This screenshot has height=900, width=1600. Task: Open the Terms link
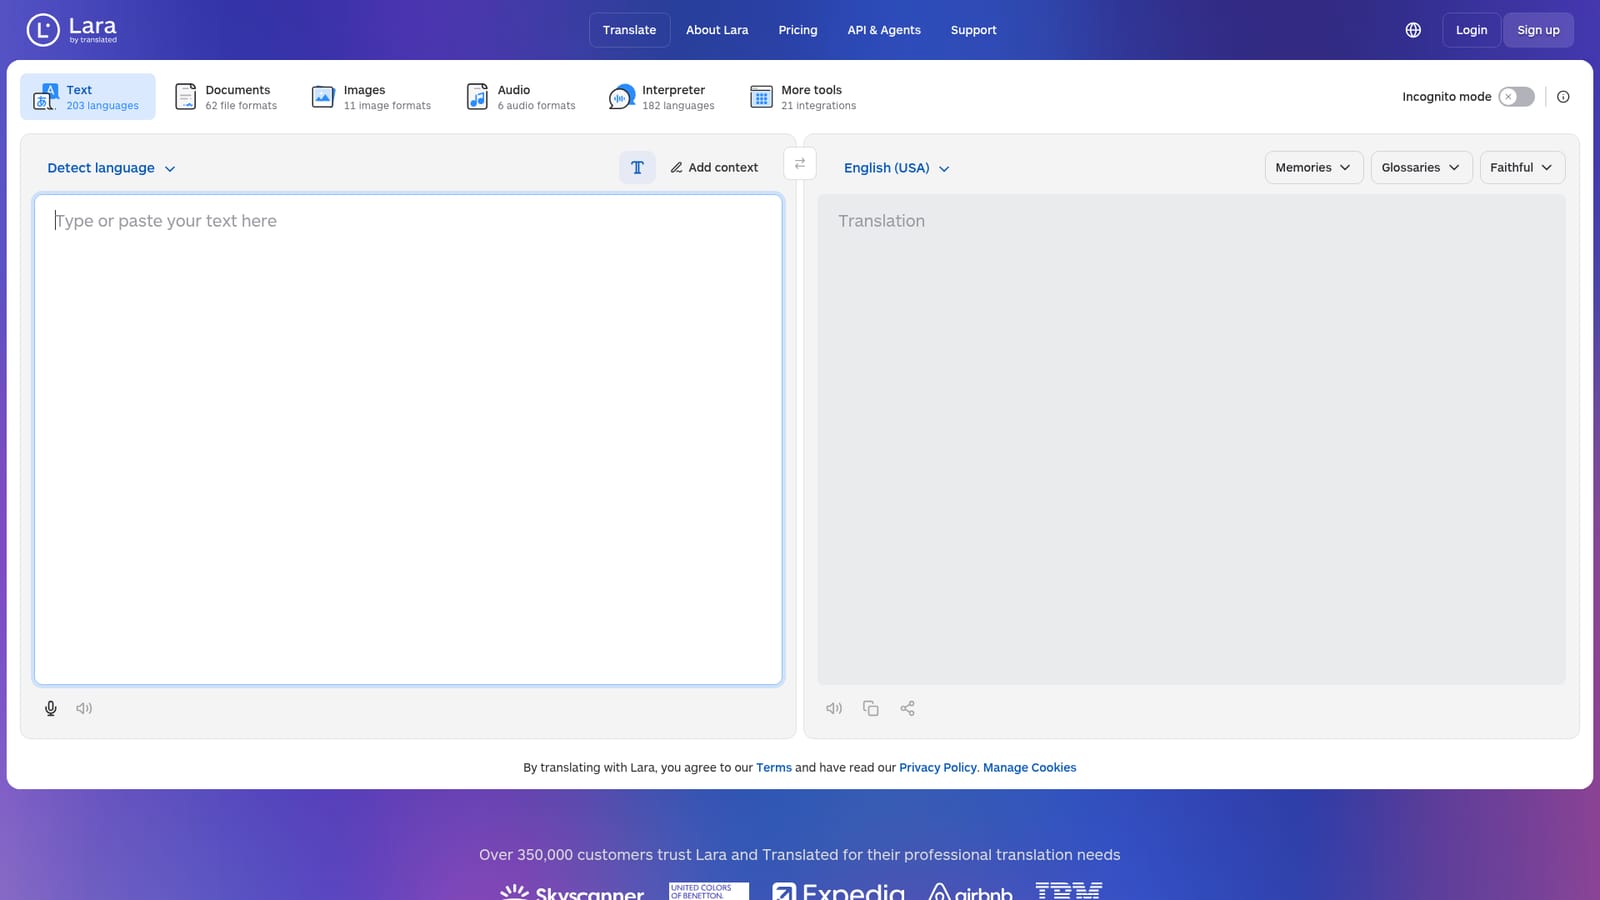[x=774, y=768]
